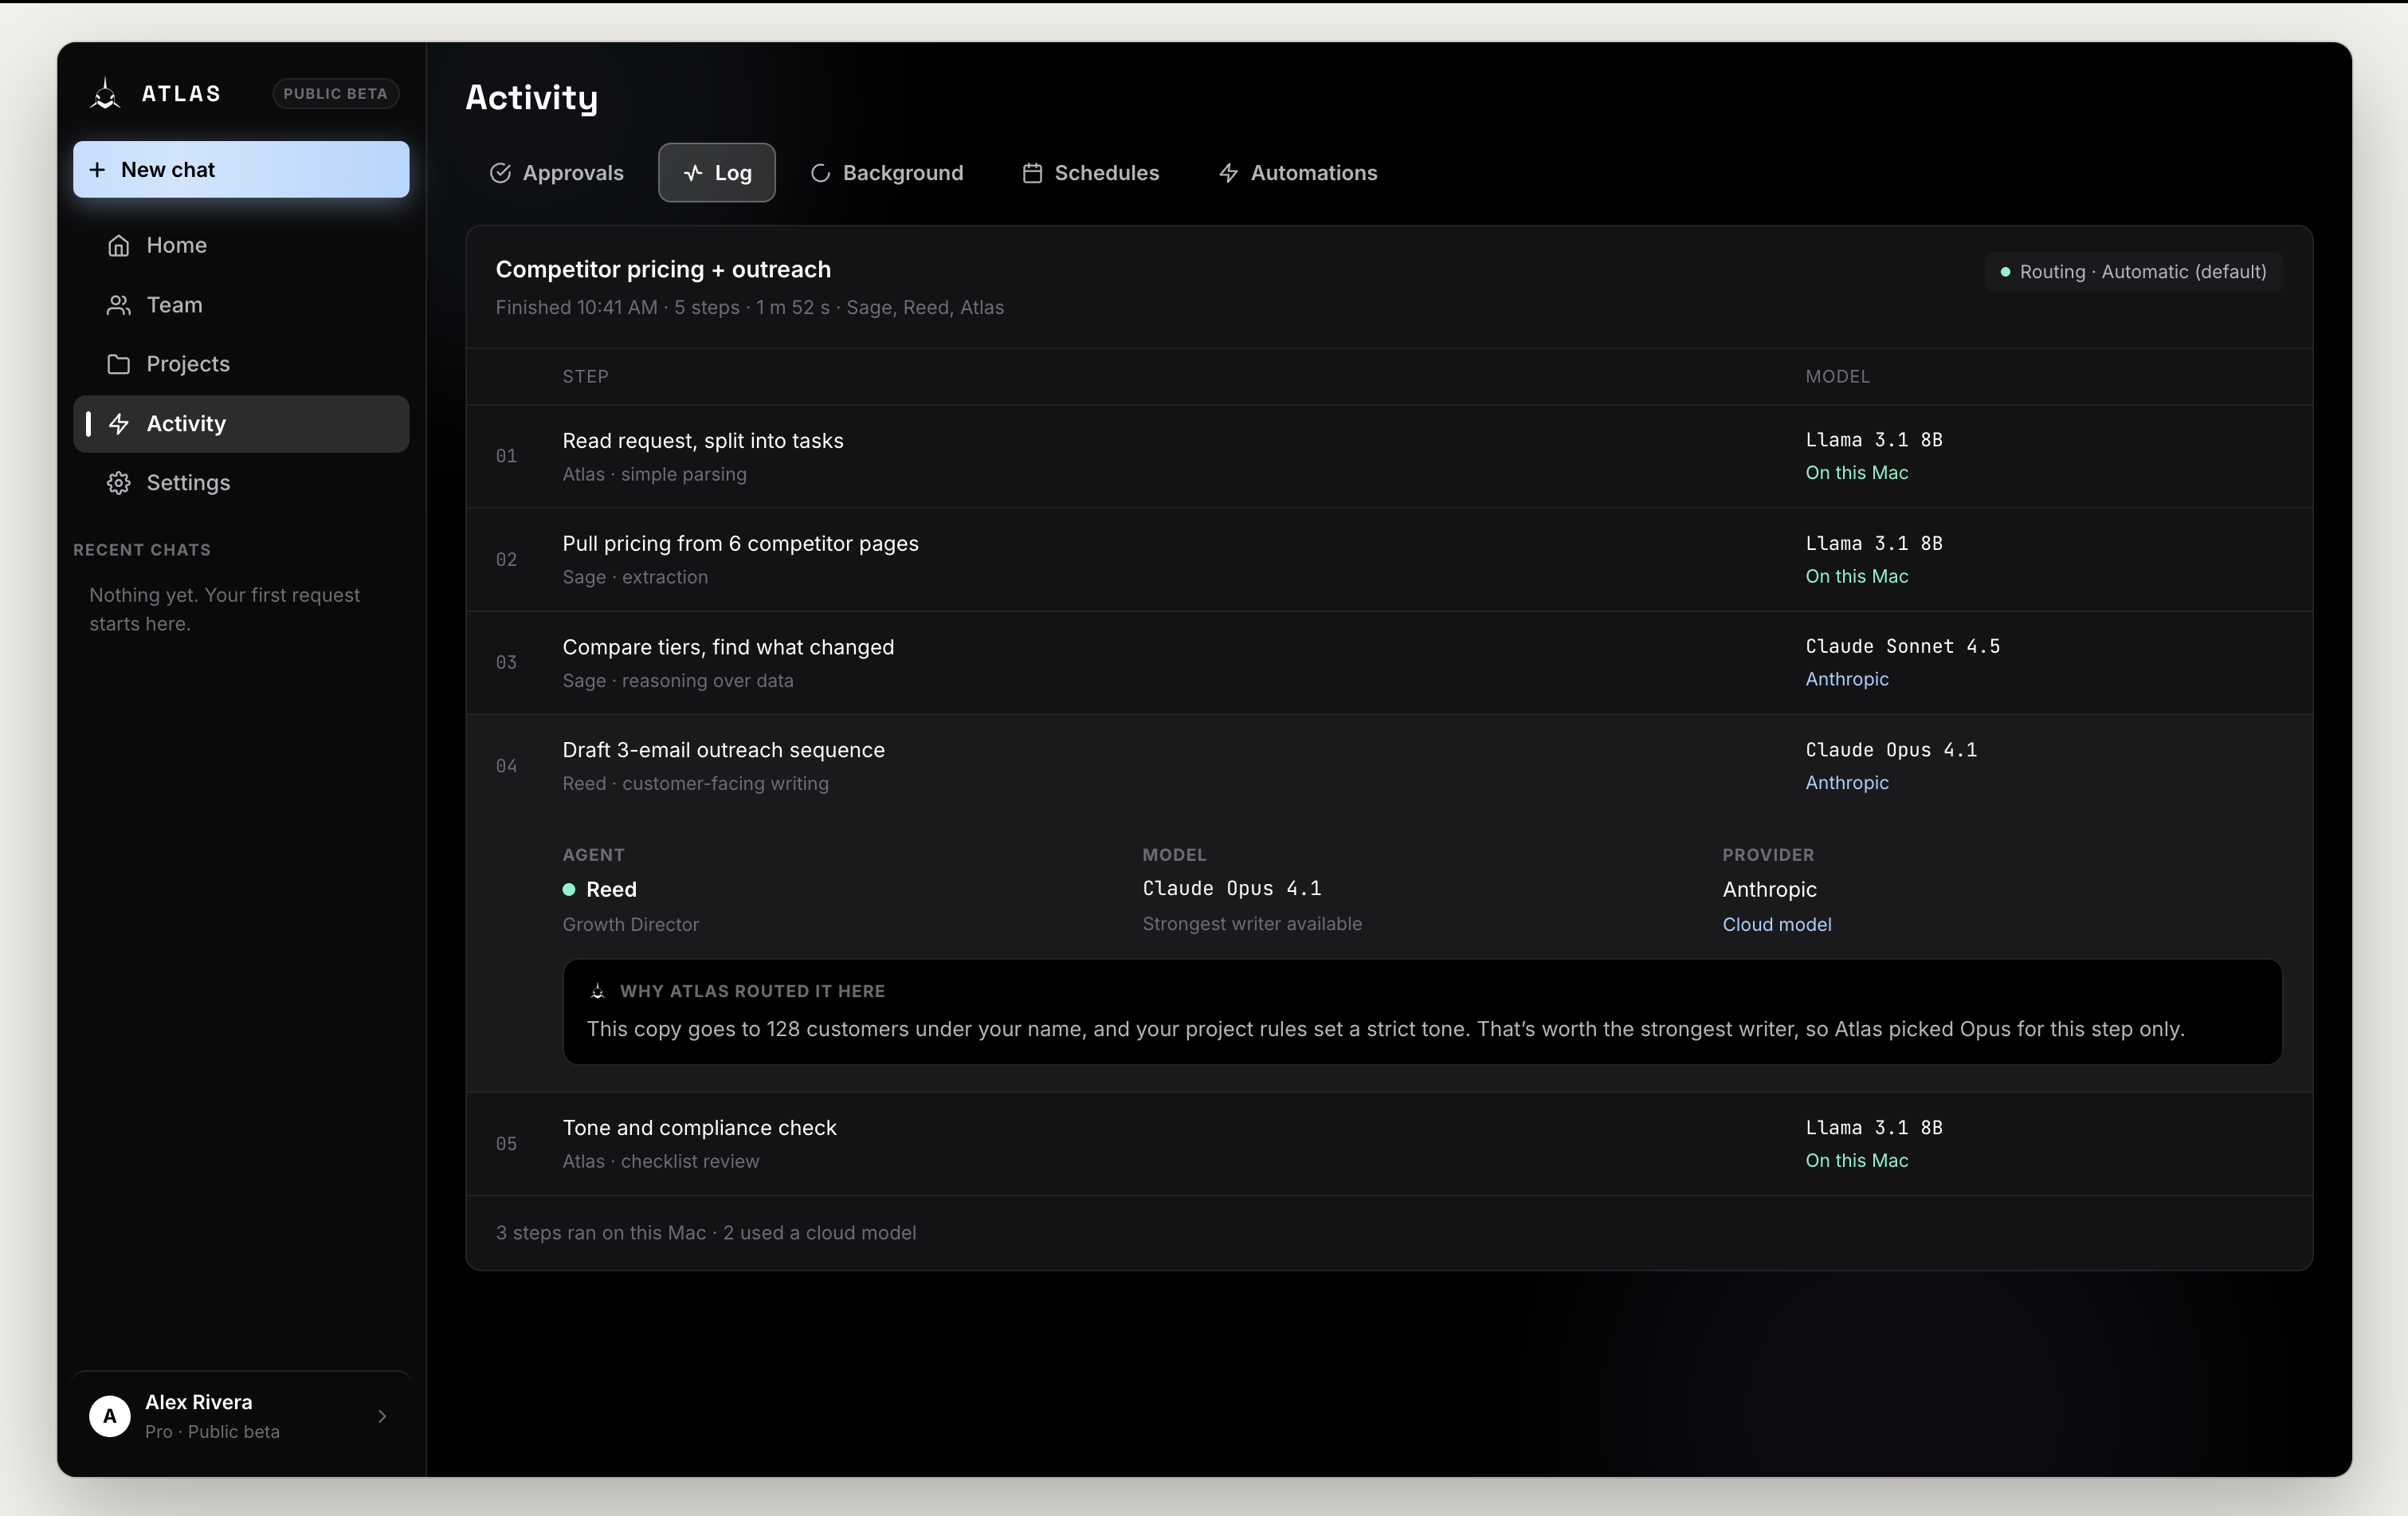Click the 'Competitor pricing + outreach' title
2408x1516 pixels.
663,269
